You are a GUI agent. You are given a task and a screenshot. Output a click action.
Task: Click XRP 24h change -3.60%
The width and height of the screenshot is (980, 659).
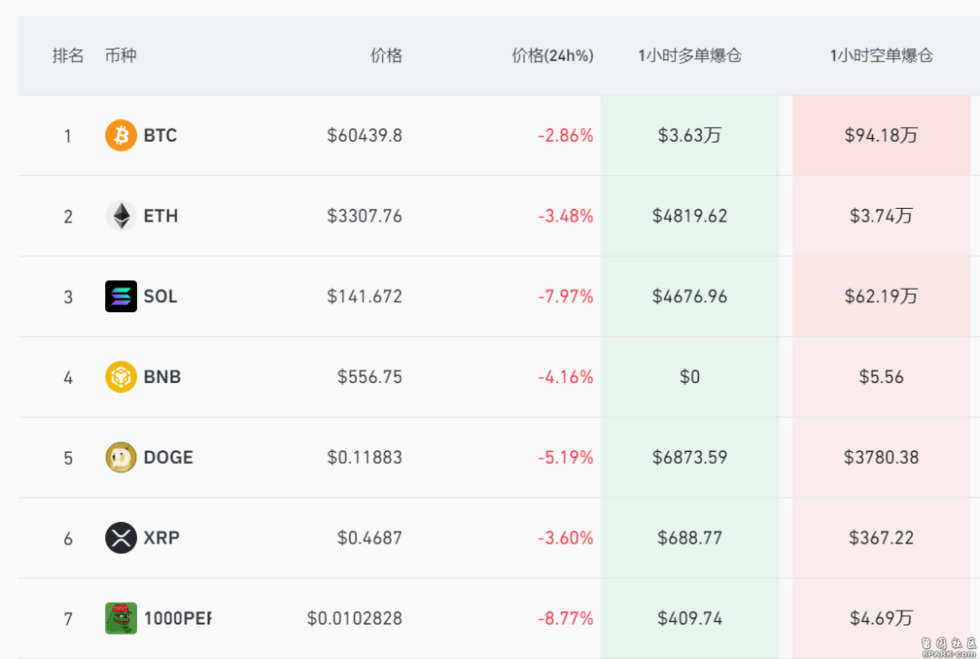click(x=565, y=538)
